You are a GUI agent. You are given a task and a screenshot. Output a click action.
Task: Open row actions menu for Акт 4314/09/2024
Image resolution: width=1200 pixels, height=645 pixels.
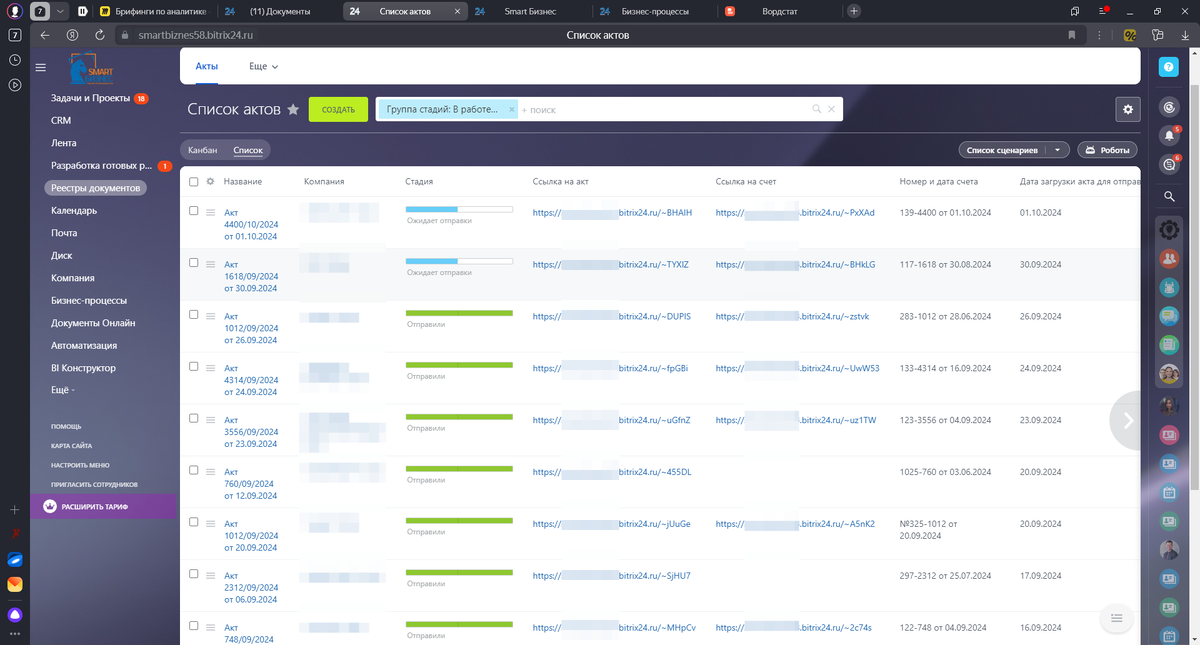coord(210,368)
